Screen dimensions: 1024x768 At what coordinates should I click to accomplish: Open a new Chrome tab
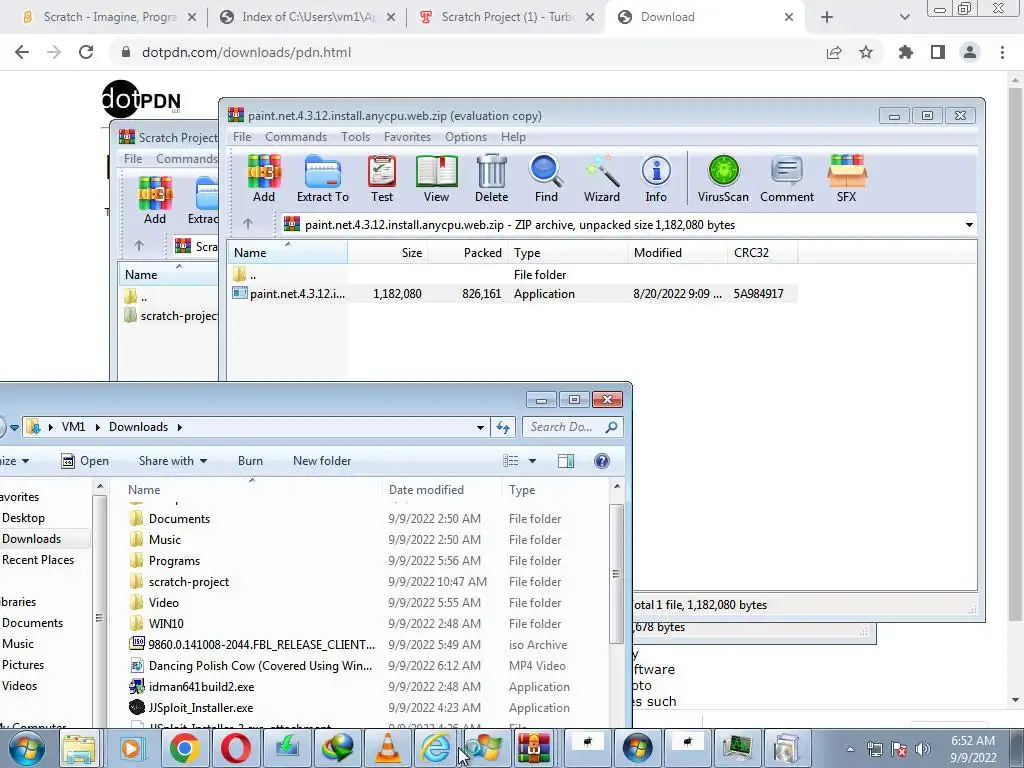tap(827, 17)
